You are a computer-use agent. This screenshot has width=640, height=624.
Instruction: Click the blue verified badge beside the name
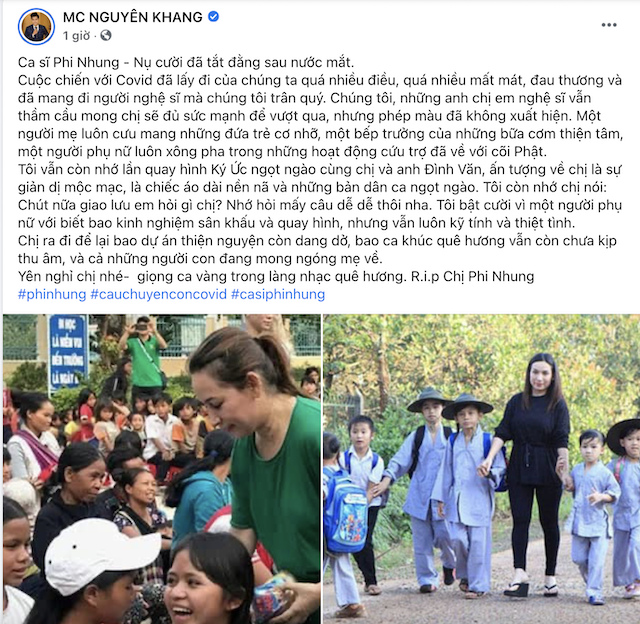click(213, 17)
